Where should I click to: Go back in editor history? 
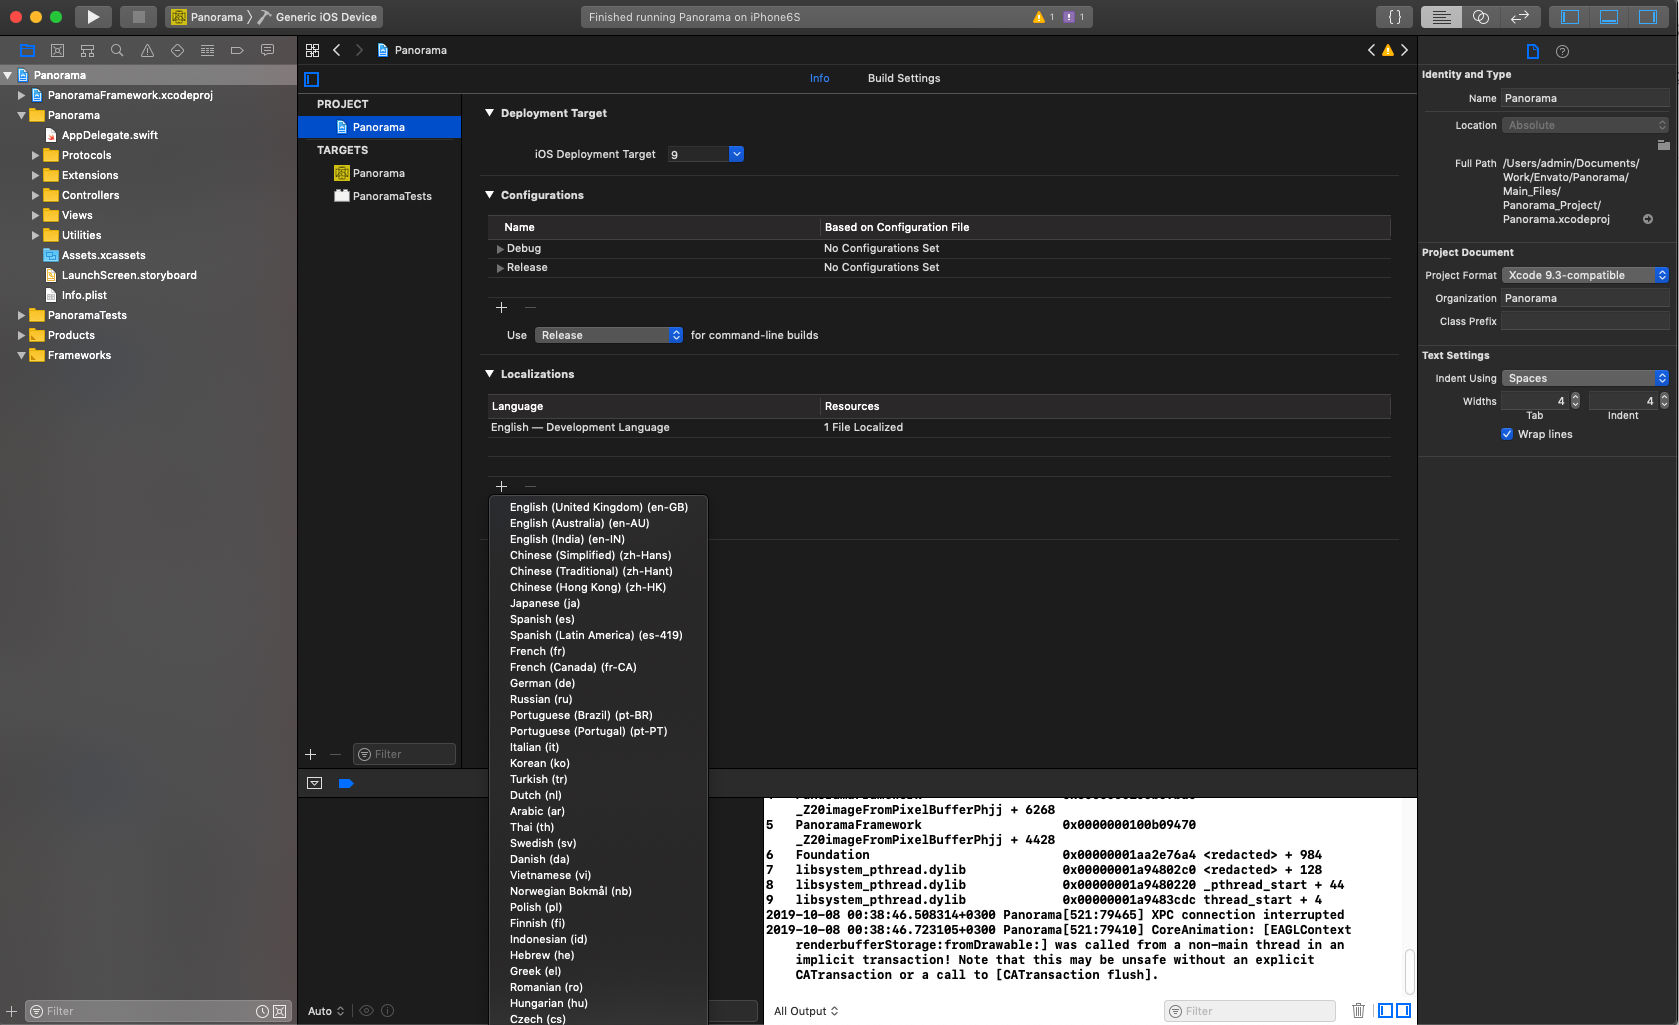[x=337, y=50]
